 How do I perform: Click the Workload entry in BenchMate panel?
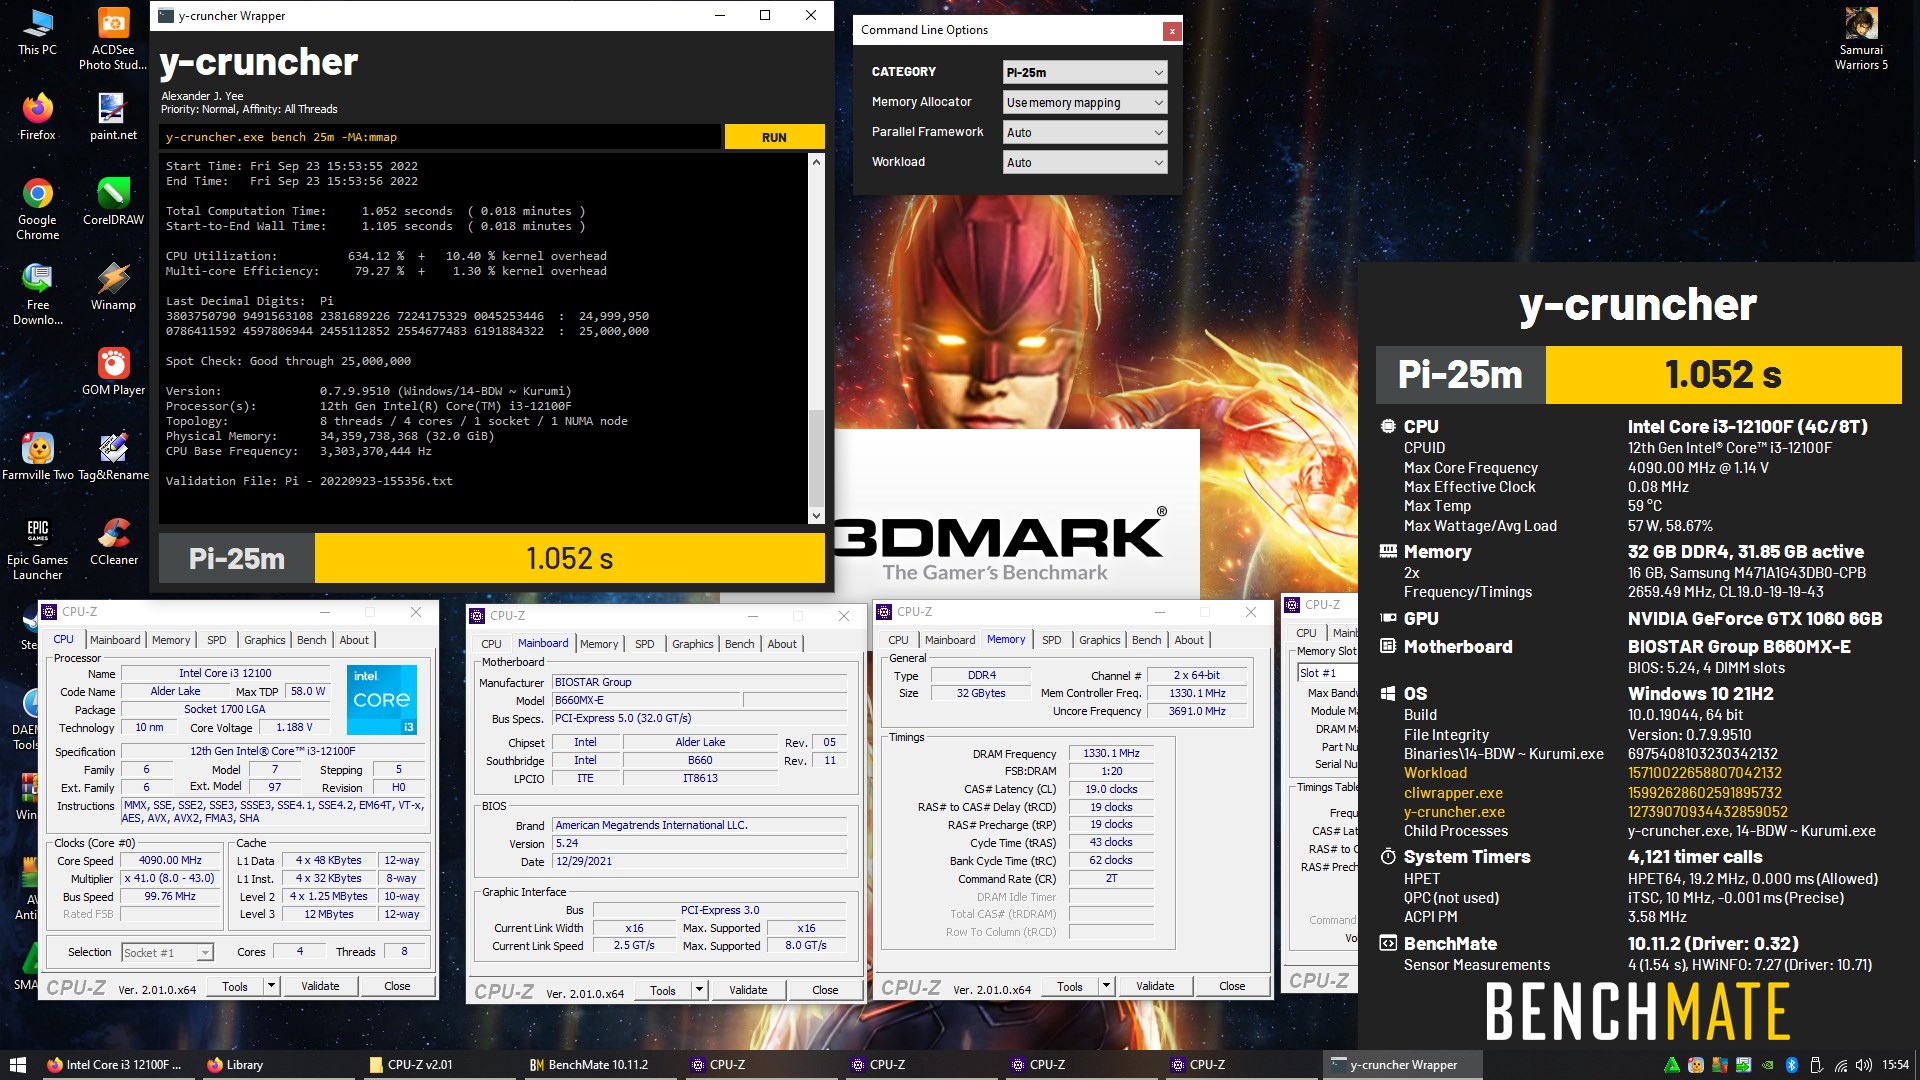[x=1435, y=773]
